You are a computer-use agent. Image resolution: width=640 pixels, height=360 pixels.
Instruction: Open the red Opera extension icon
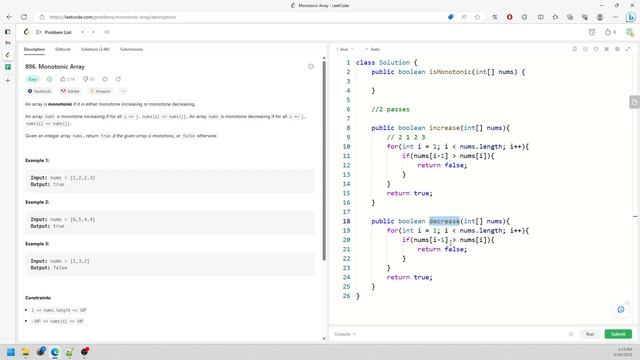[509, 17]
